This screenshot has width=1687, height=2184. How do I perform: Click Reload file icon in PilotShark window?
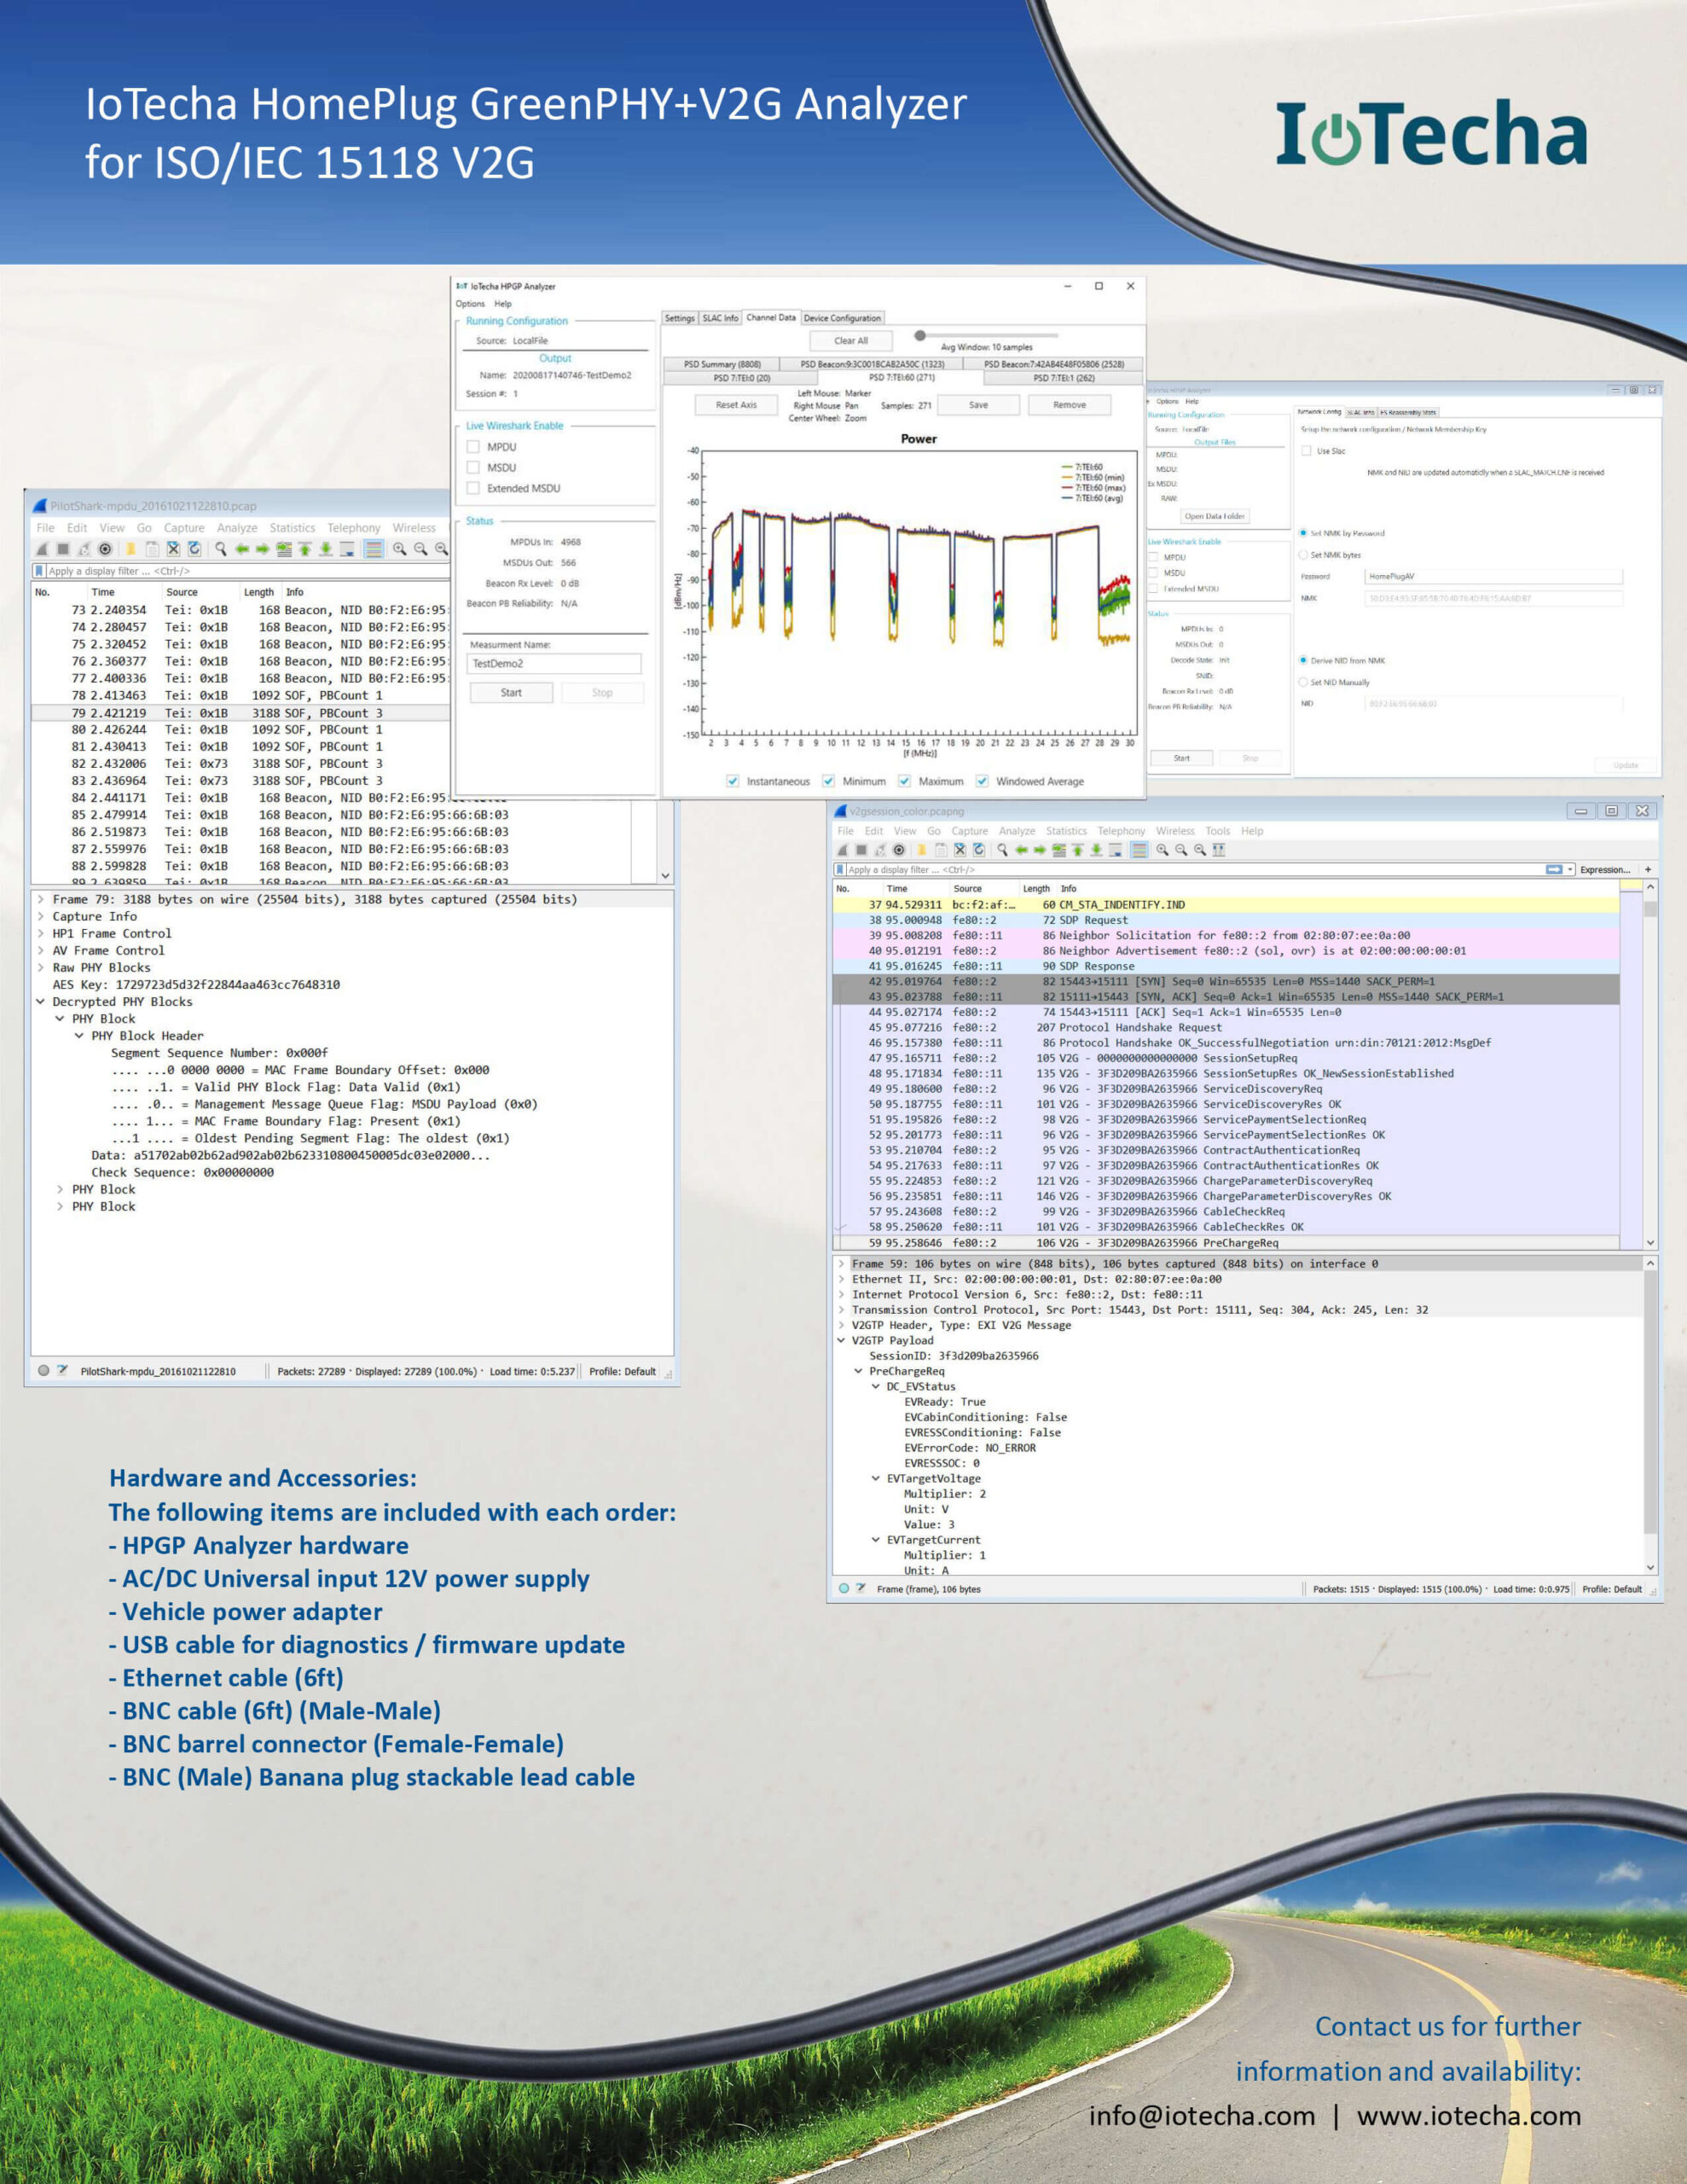tap(194, 549)
